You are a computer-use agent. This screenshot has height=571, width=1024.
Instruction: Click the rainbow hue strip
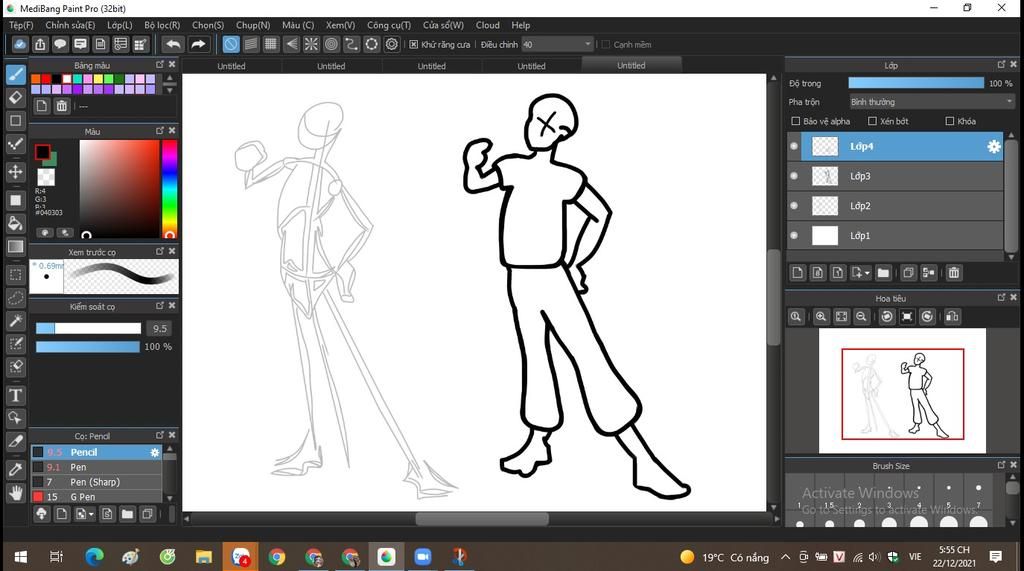pyautogui.click(x=169, y=188)
